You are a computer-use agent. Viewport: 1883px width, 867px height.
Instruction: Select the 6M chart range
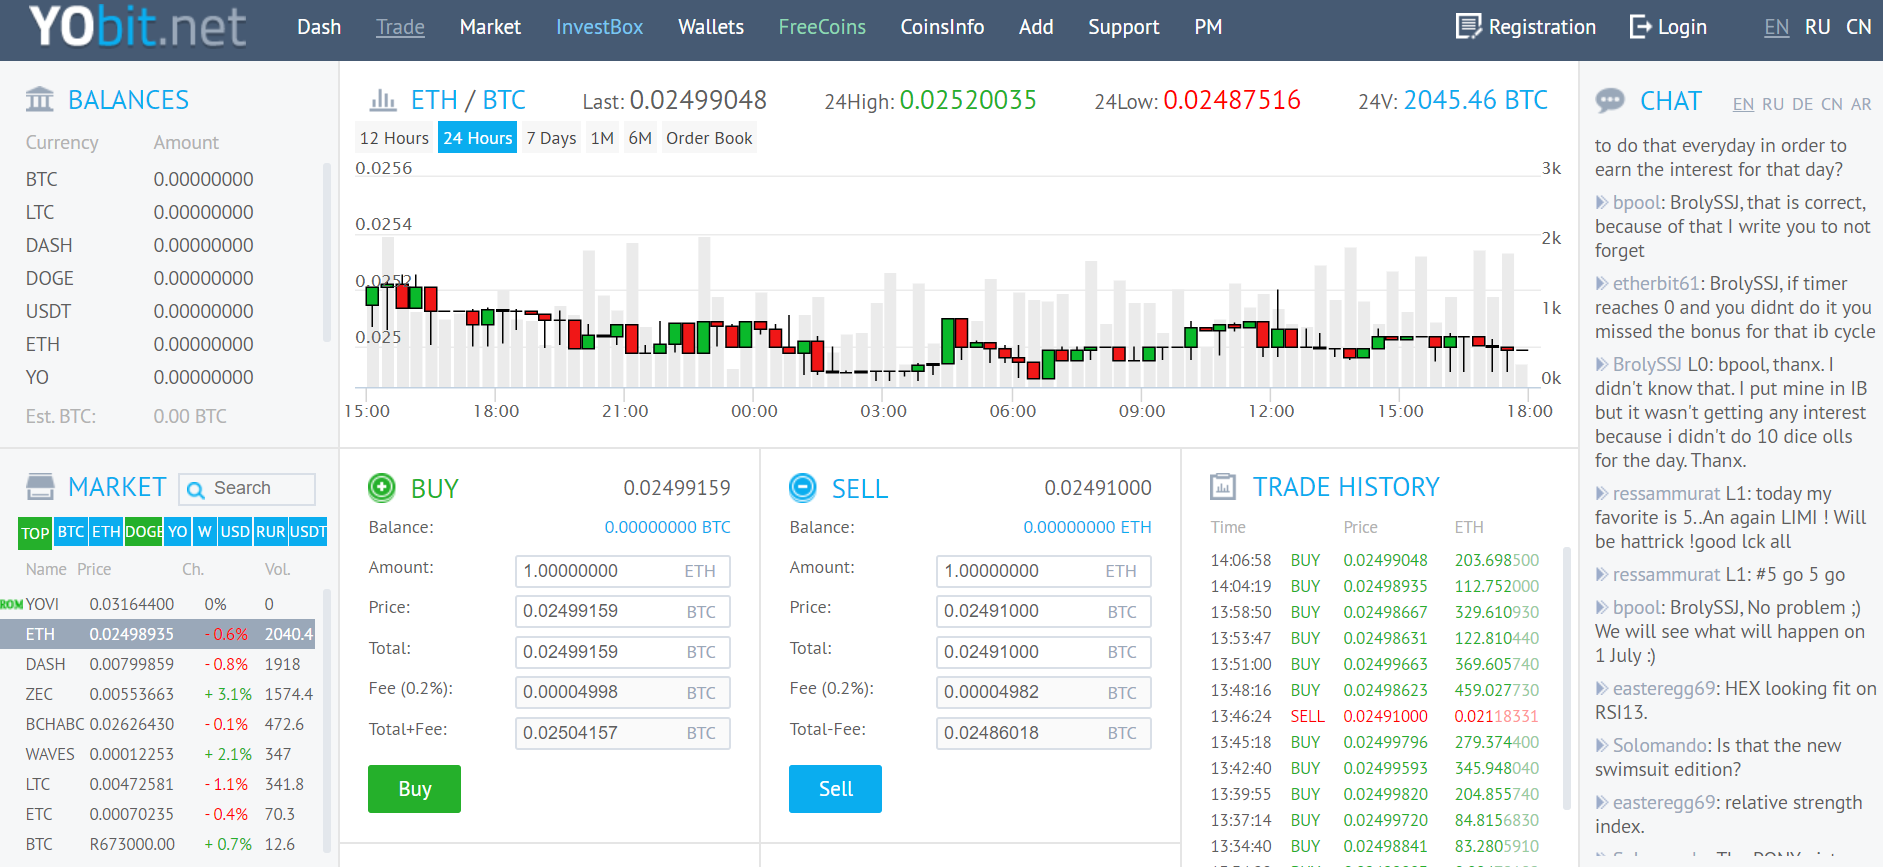click(x=640, y=138)
